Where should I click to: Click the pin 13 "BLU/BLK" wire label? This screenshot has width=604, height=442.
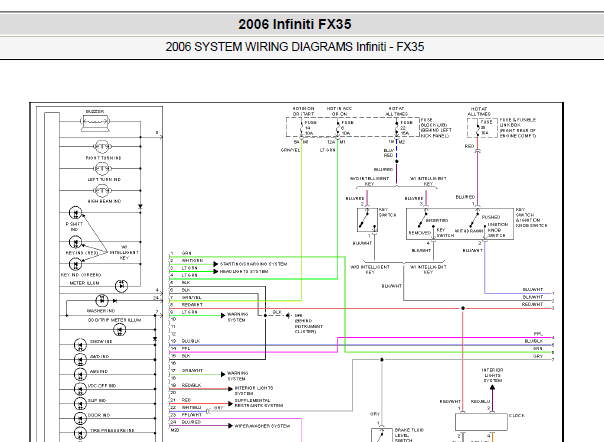(x=191, y=341)
